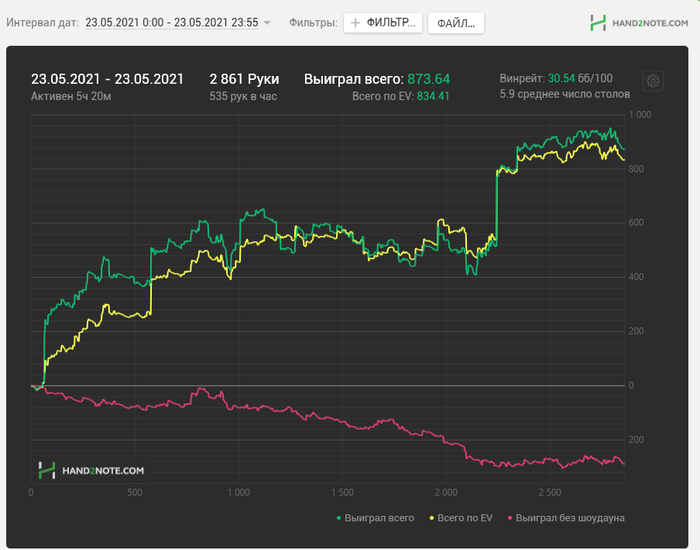Click the 1 000 y-axis label

[x=640, y=115]
